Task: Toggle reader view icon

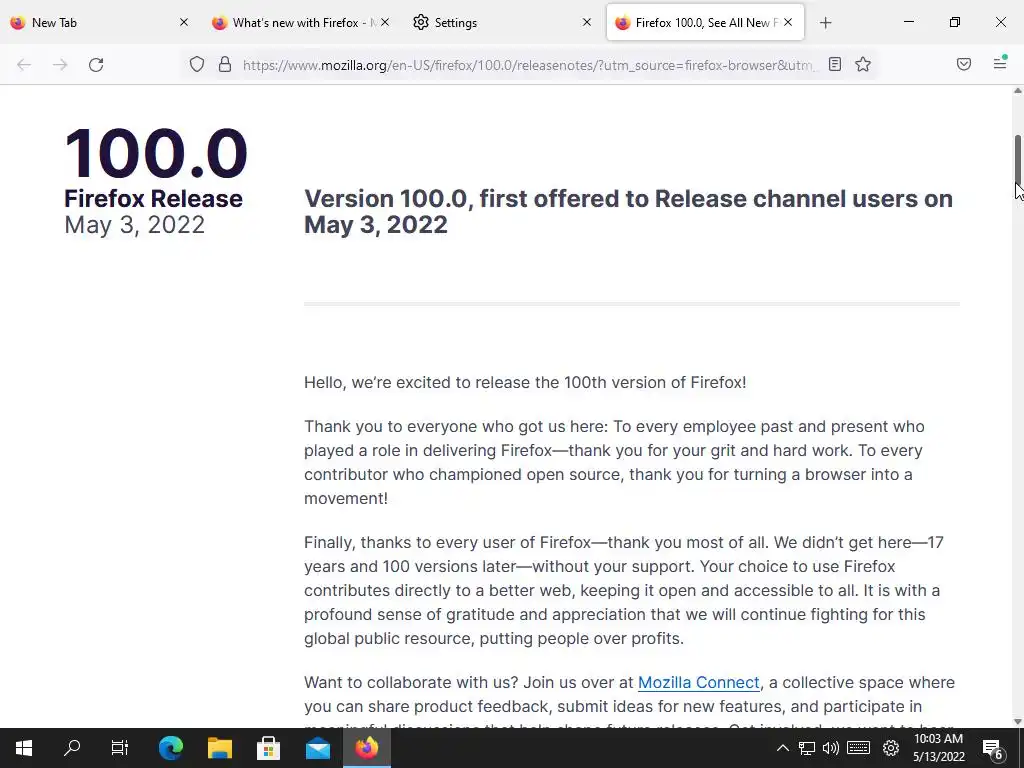Action: (835, 64)
